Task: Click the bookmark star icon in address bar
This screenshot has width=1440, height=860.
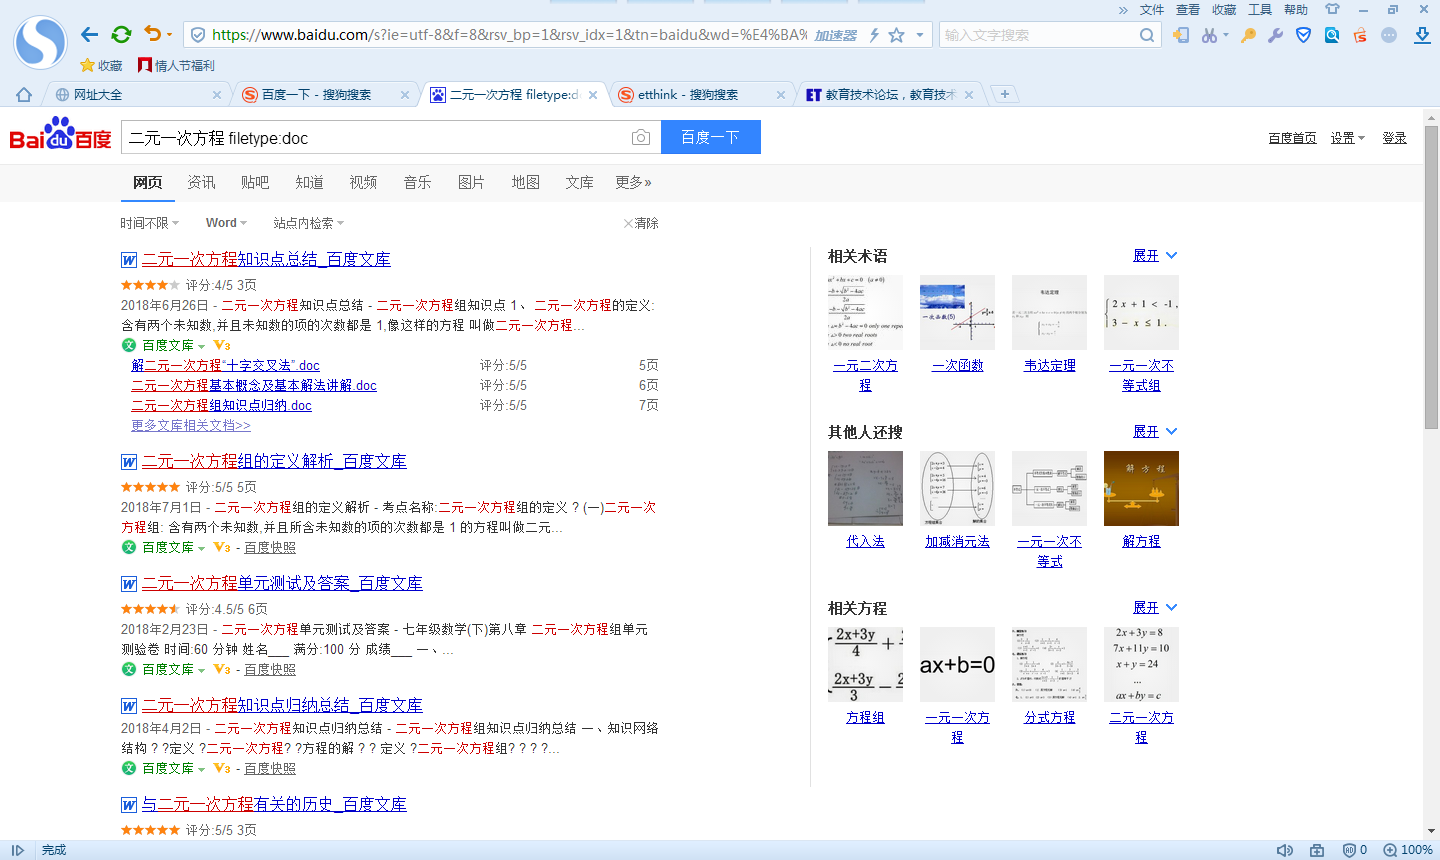Action: click(x=897, y=35)
